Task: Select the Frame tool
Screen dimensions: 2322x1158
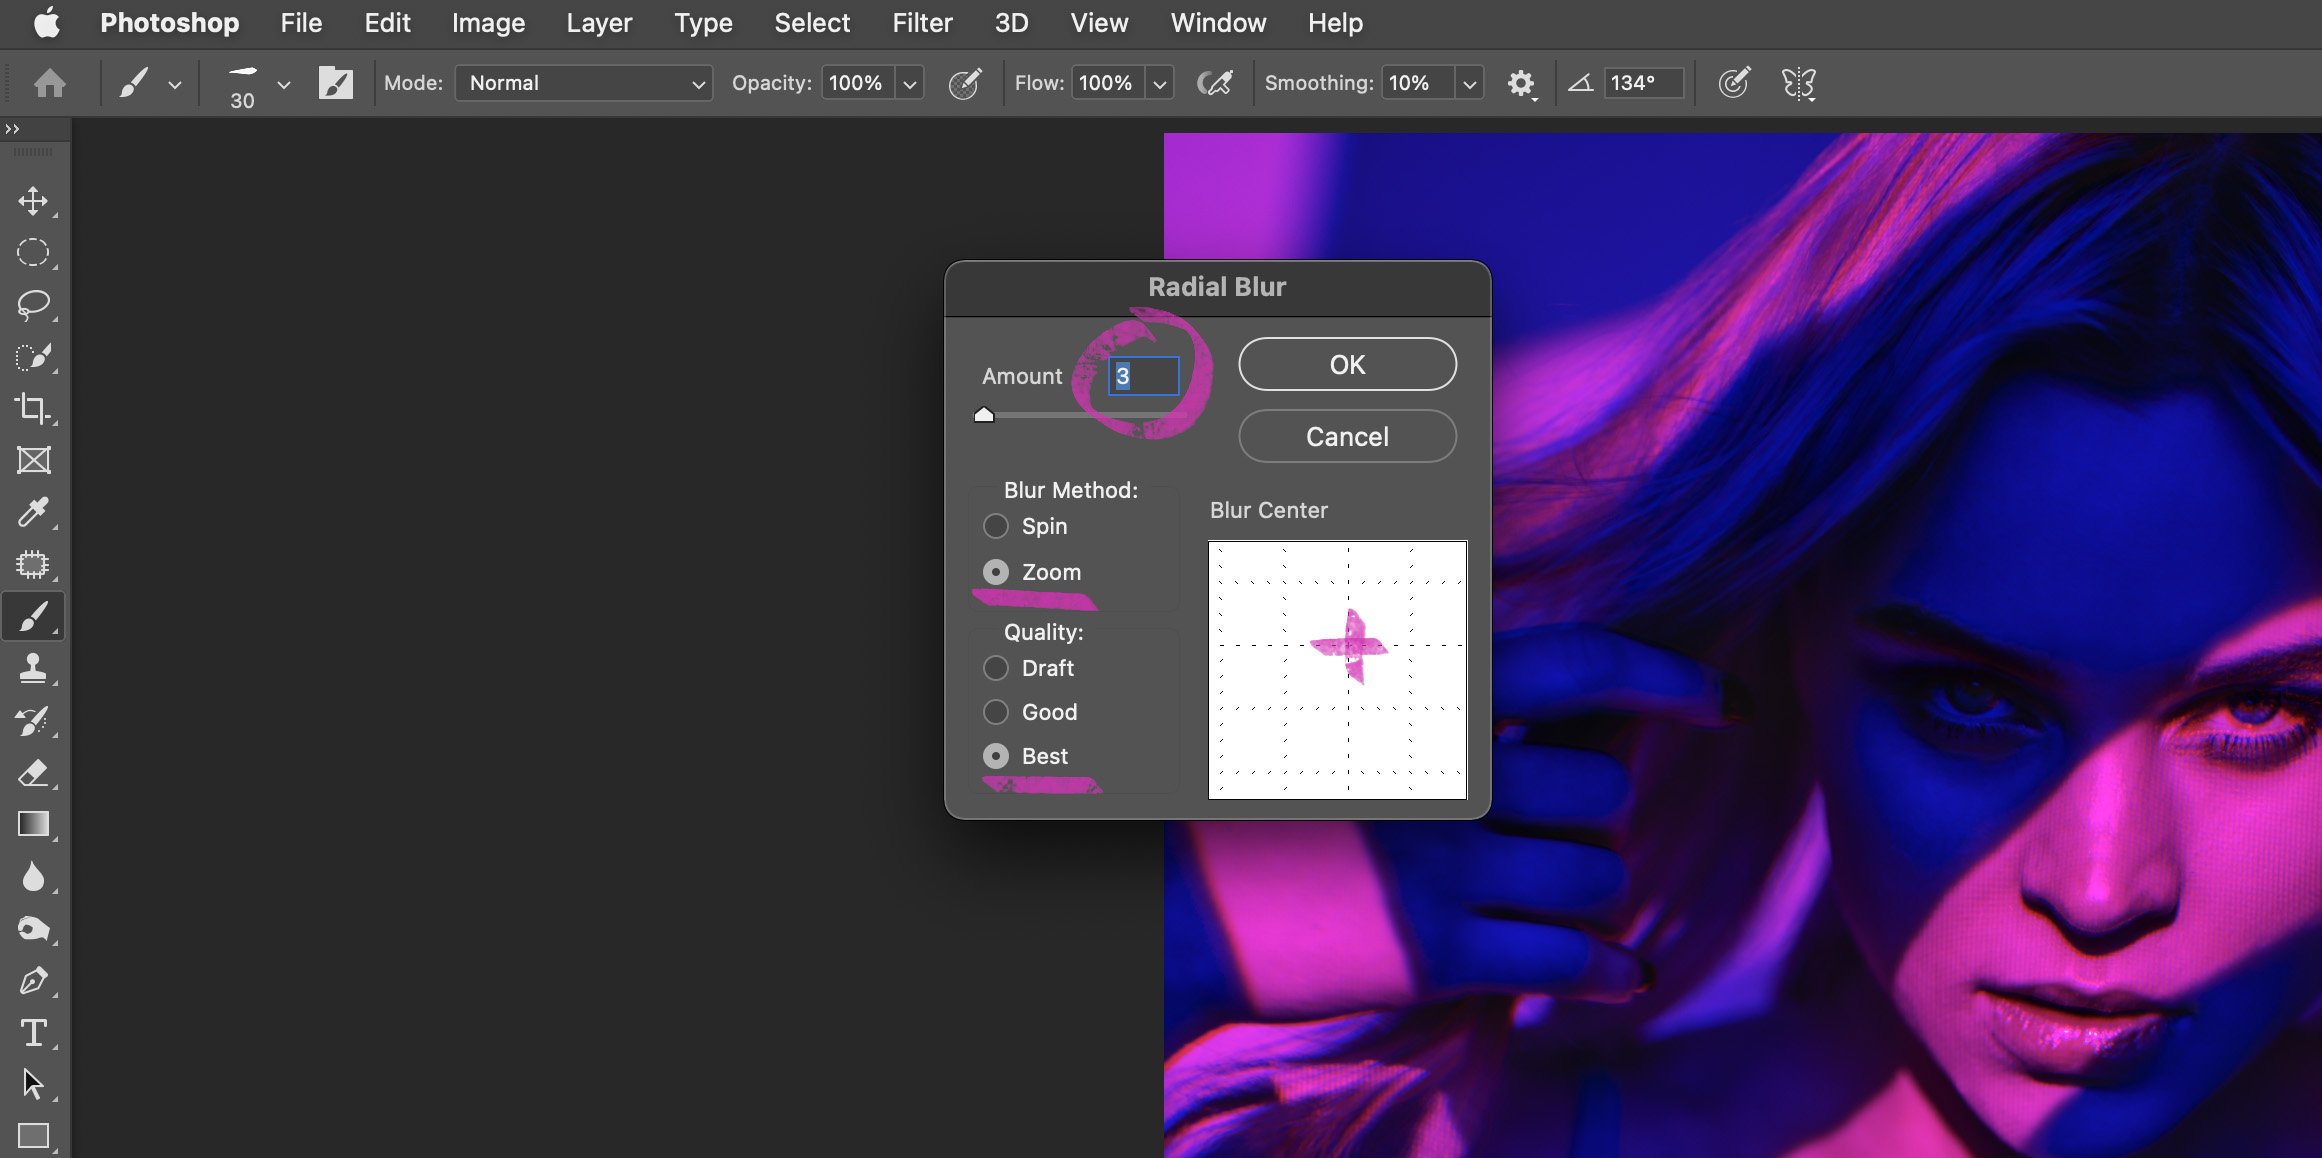Action: 33,460
